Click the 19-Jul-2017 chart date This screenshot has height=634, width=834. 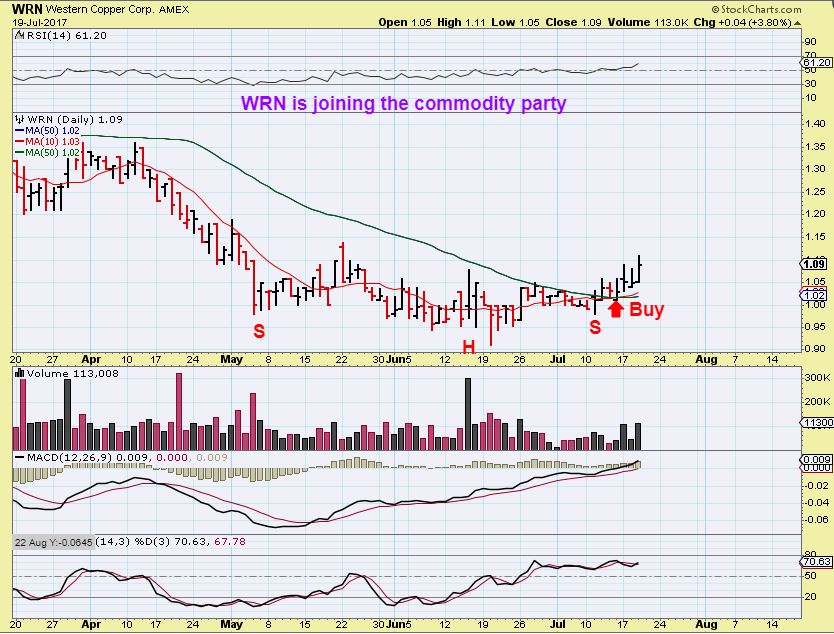click(39, 22)
